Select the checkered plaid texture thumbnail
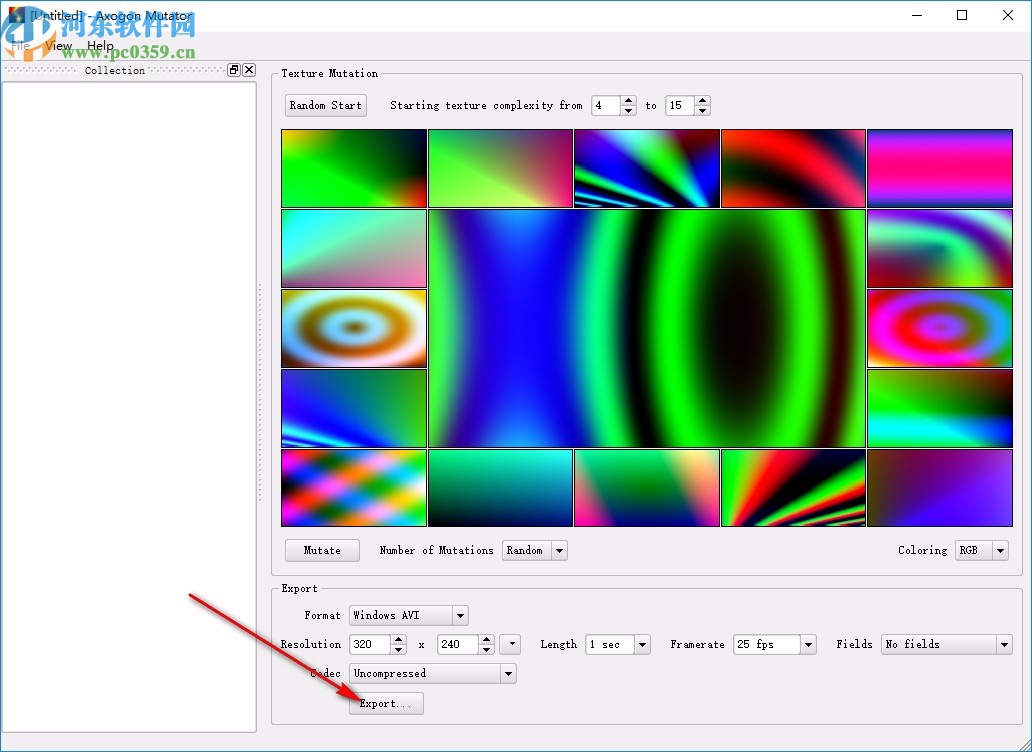Screen dimensions: 1032x752 click(354, 487)
